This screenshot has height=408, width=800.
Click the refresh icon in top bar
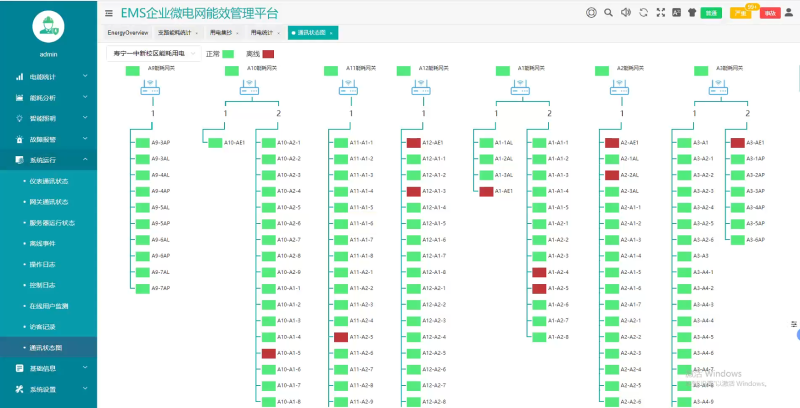coord(644,13)
